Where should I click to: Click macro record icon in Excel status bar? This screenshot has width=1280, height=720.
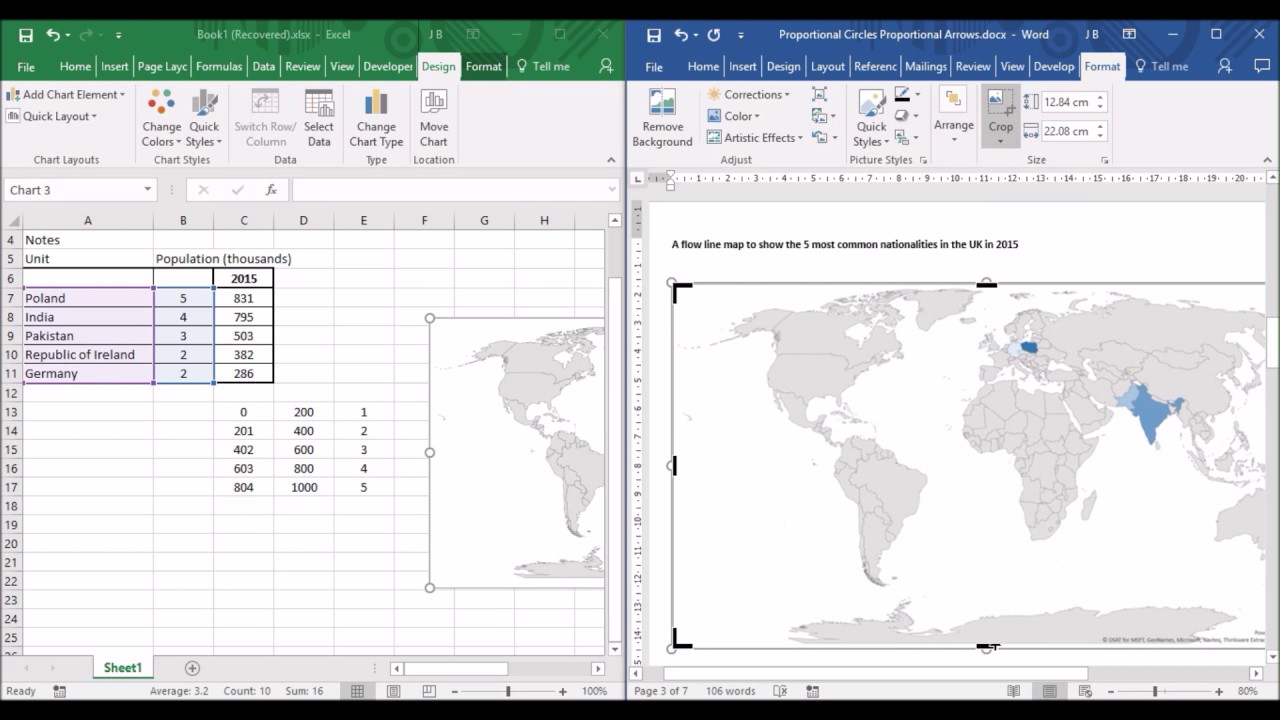pos(60,691)
